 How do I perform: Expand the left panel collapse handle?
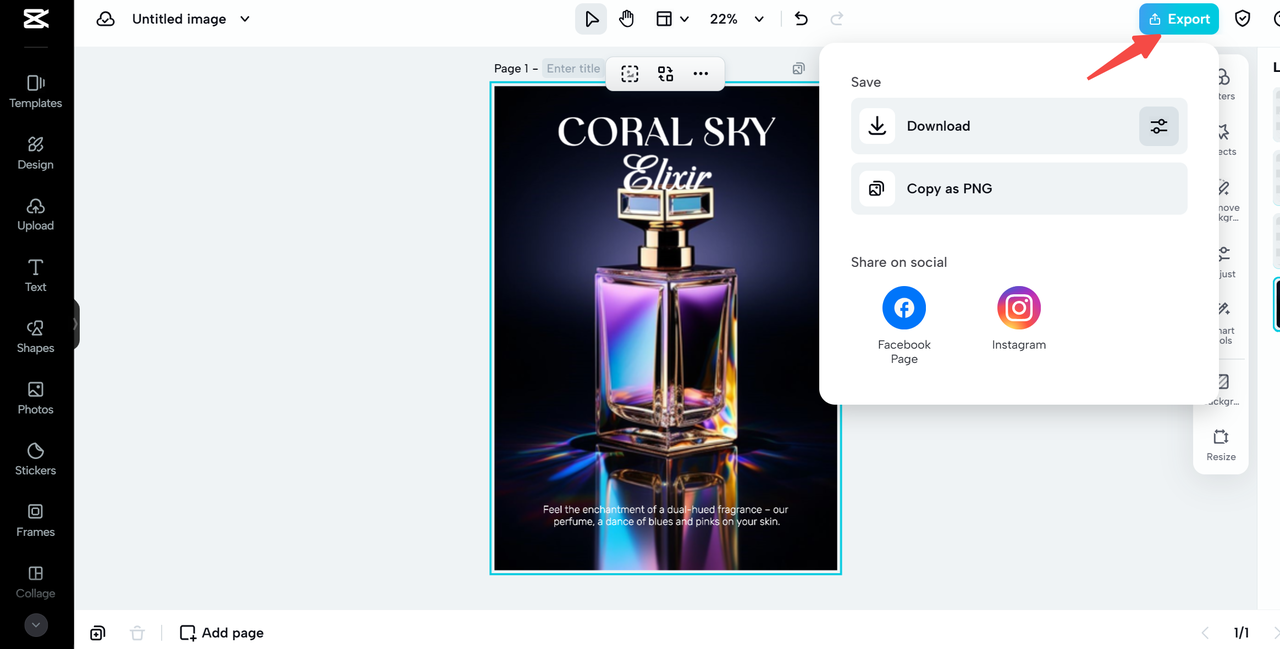pyautogui.click(x=75, y=324)
